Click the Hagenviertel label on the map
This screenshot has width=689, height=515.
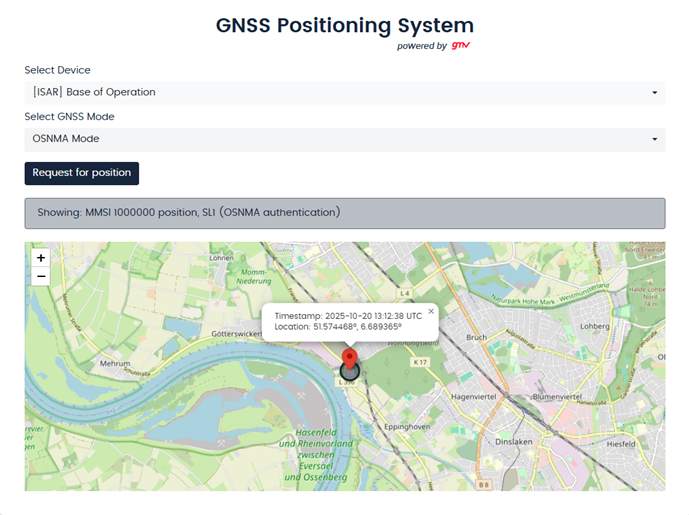click(481, 397)
